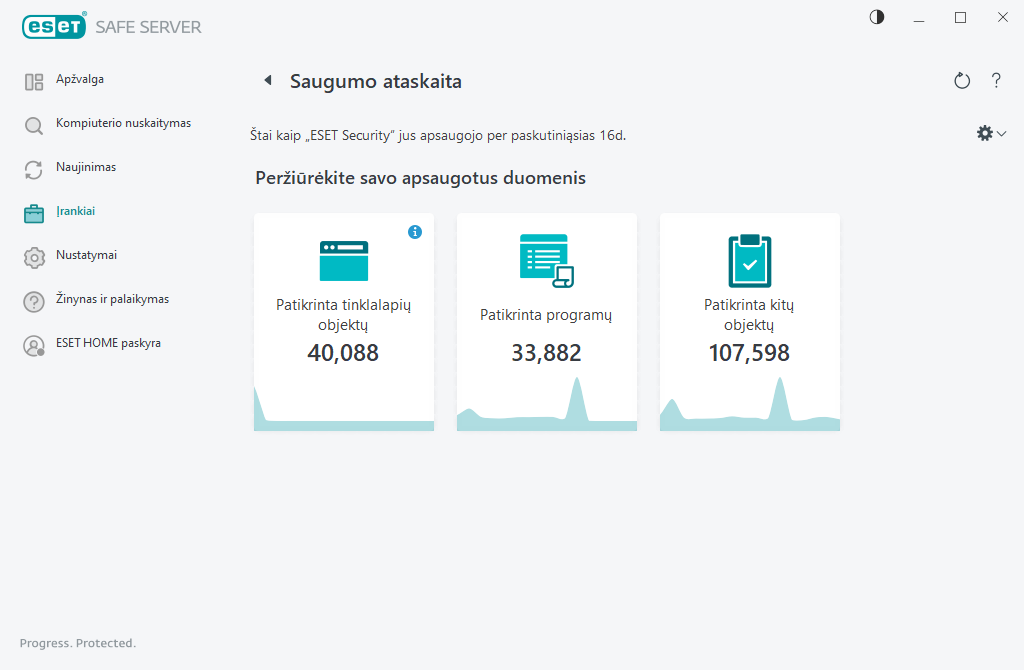Close the ESET window

pos(1002,18)
